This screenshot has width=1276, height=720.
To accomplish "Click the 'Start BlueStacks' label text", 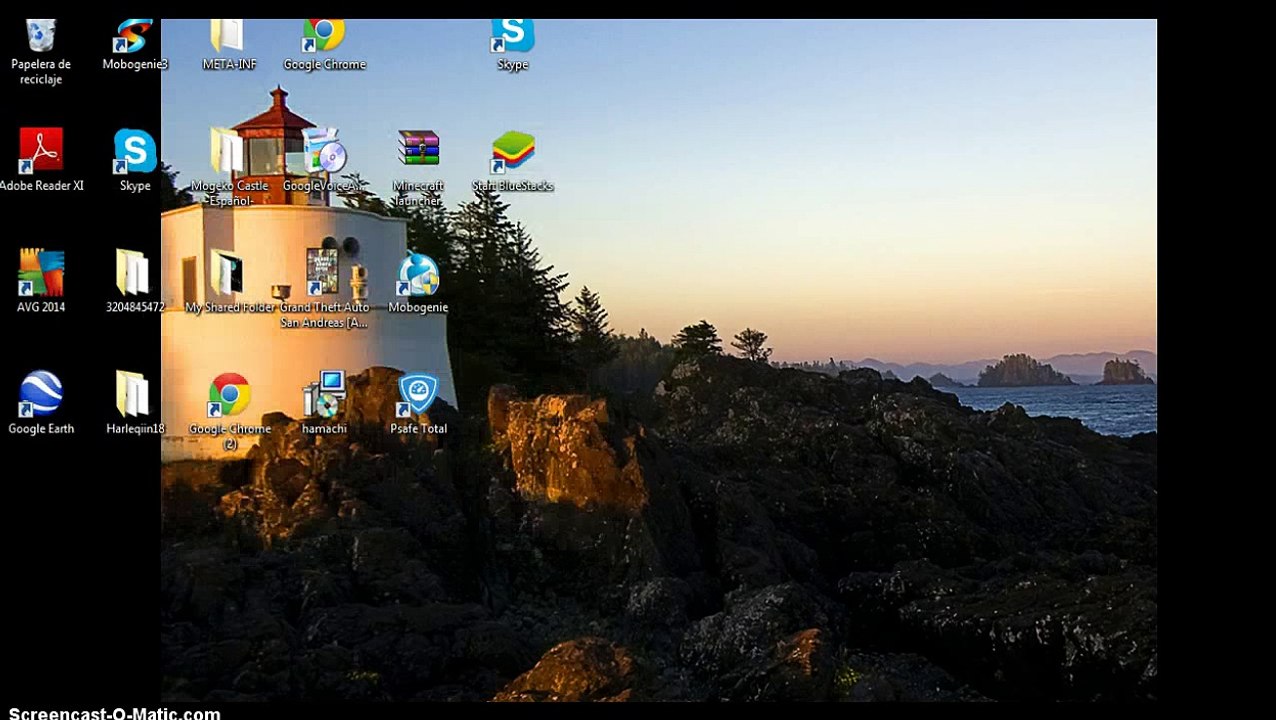I will click(512, 186).
